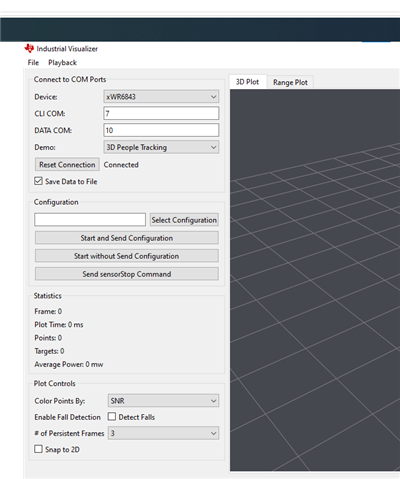Click the Points: 0 statistic
Viewport: 400px width, 479px height.
[48, 338]
